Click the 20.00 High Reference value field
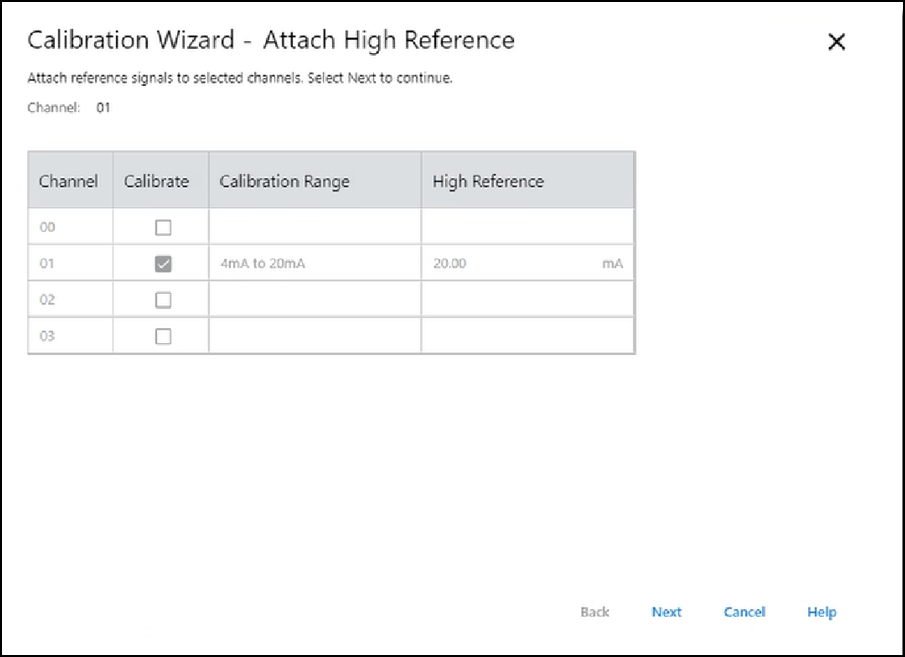Viewport: 905px width, 657px height. (450, 264)
